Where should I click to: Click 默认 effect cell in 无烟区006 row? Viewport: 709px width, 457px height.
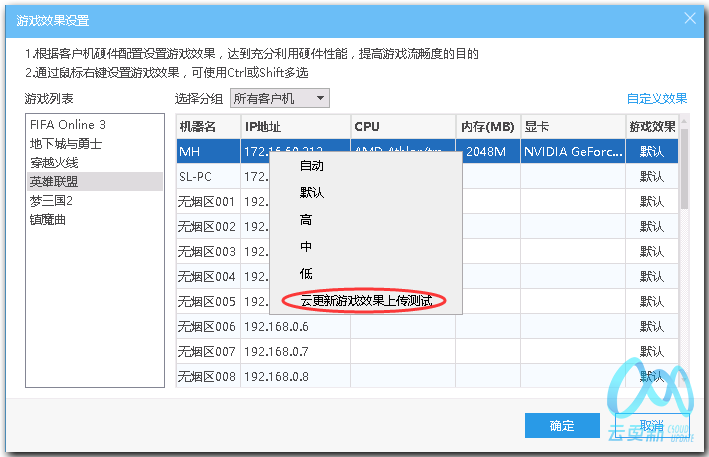[652, 326]
